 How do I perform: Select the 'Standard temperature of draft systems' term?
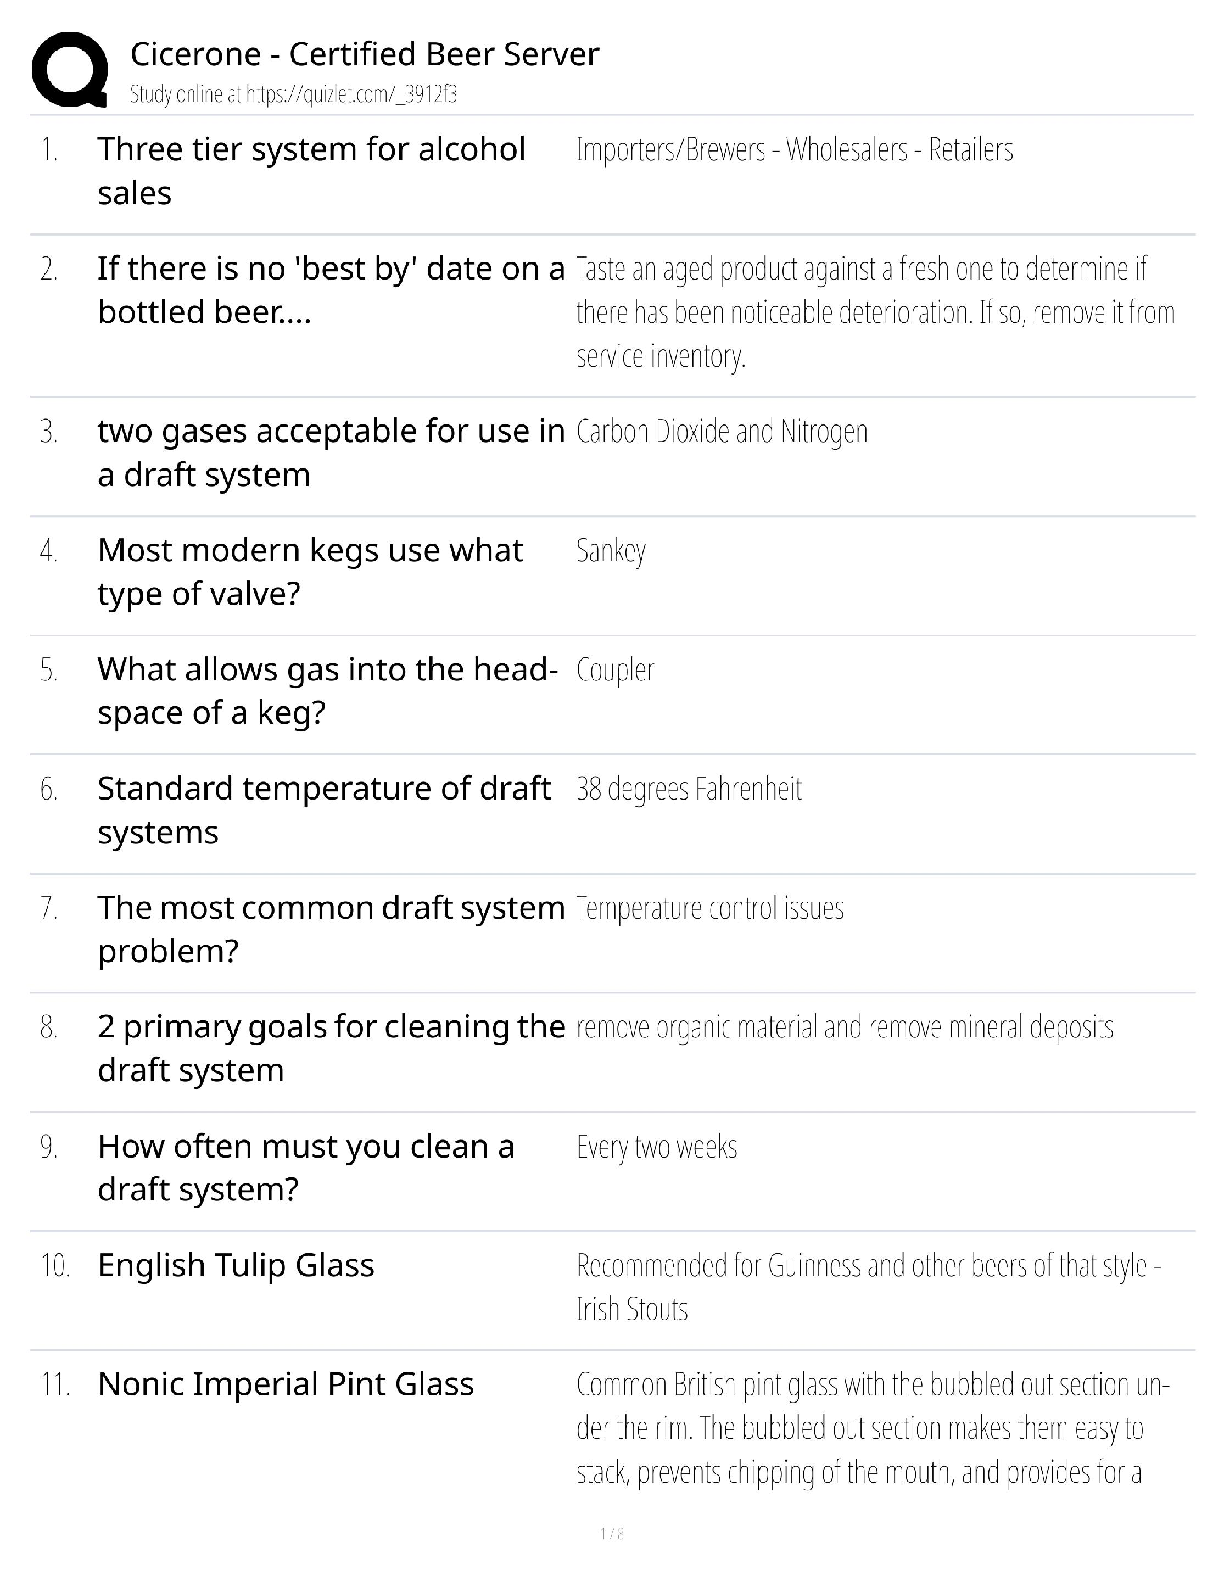tap(323, 810)
